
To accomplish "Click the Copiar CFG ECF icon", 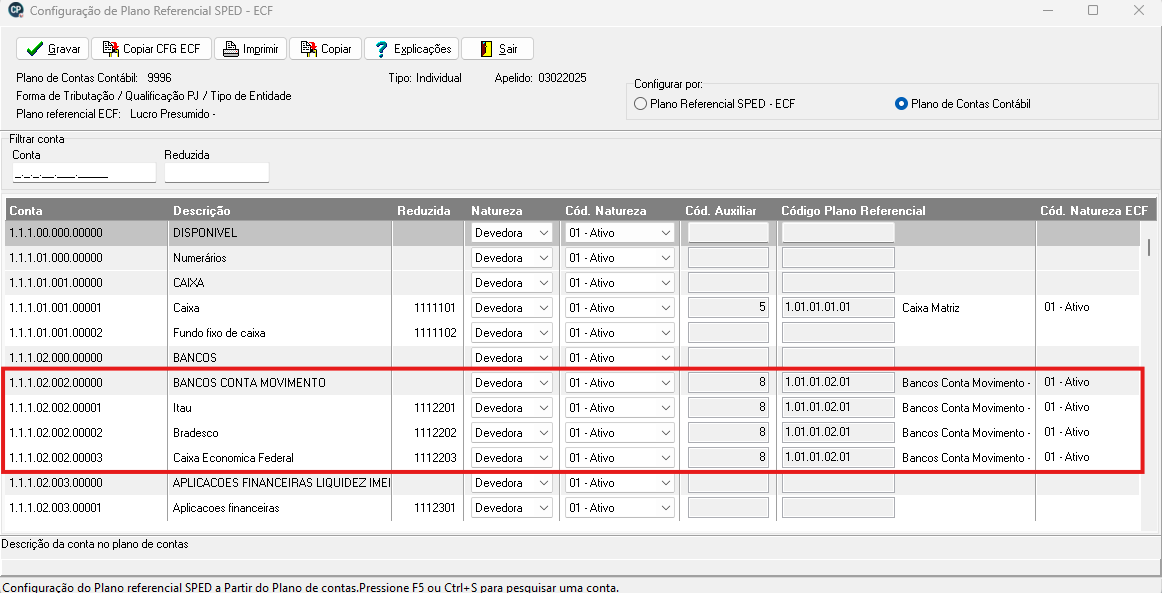I will (110, 49).
